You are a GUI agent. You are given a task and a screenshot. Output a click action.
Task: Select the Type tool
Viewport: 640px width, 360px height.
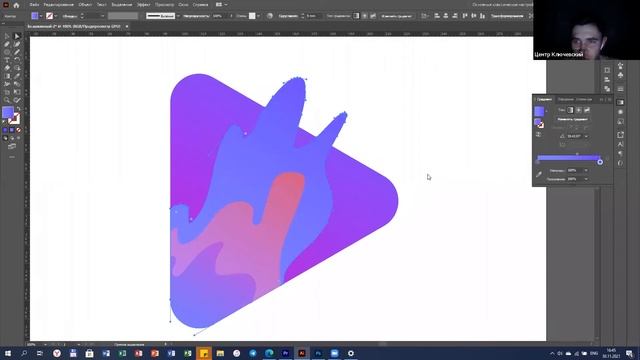(x=7, y=60)
